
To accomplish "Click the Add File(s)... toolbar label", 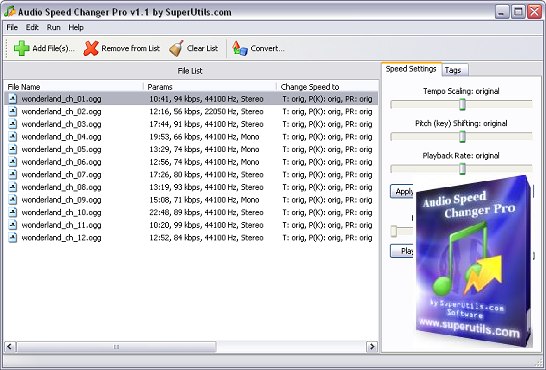I will click(x=53, y=48).
